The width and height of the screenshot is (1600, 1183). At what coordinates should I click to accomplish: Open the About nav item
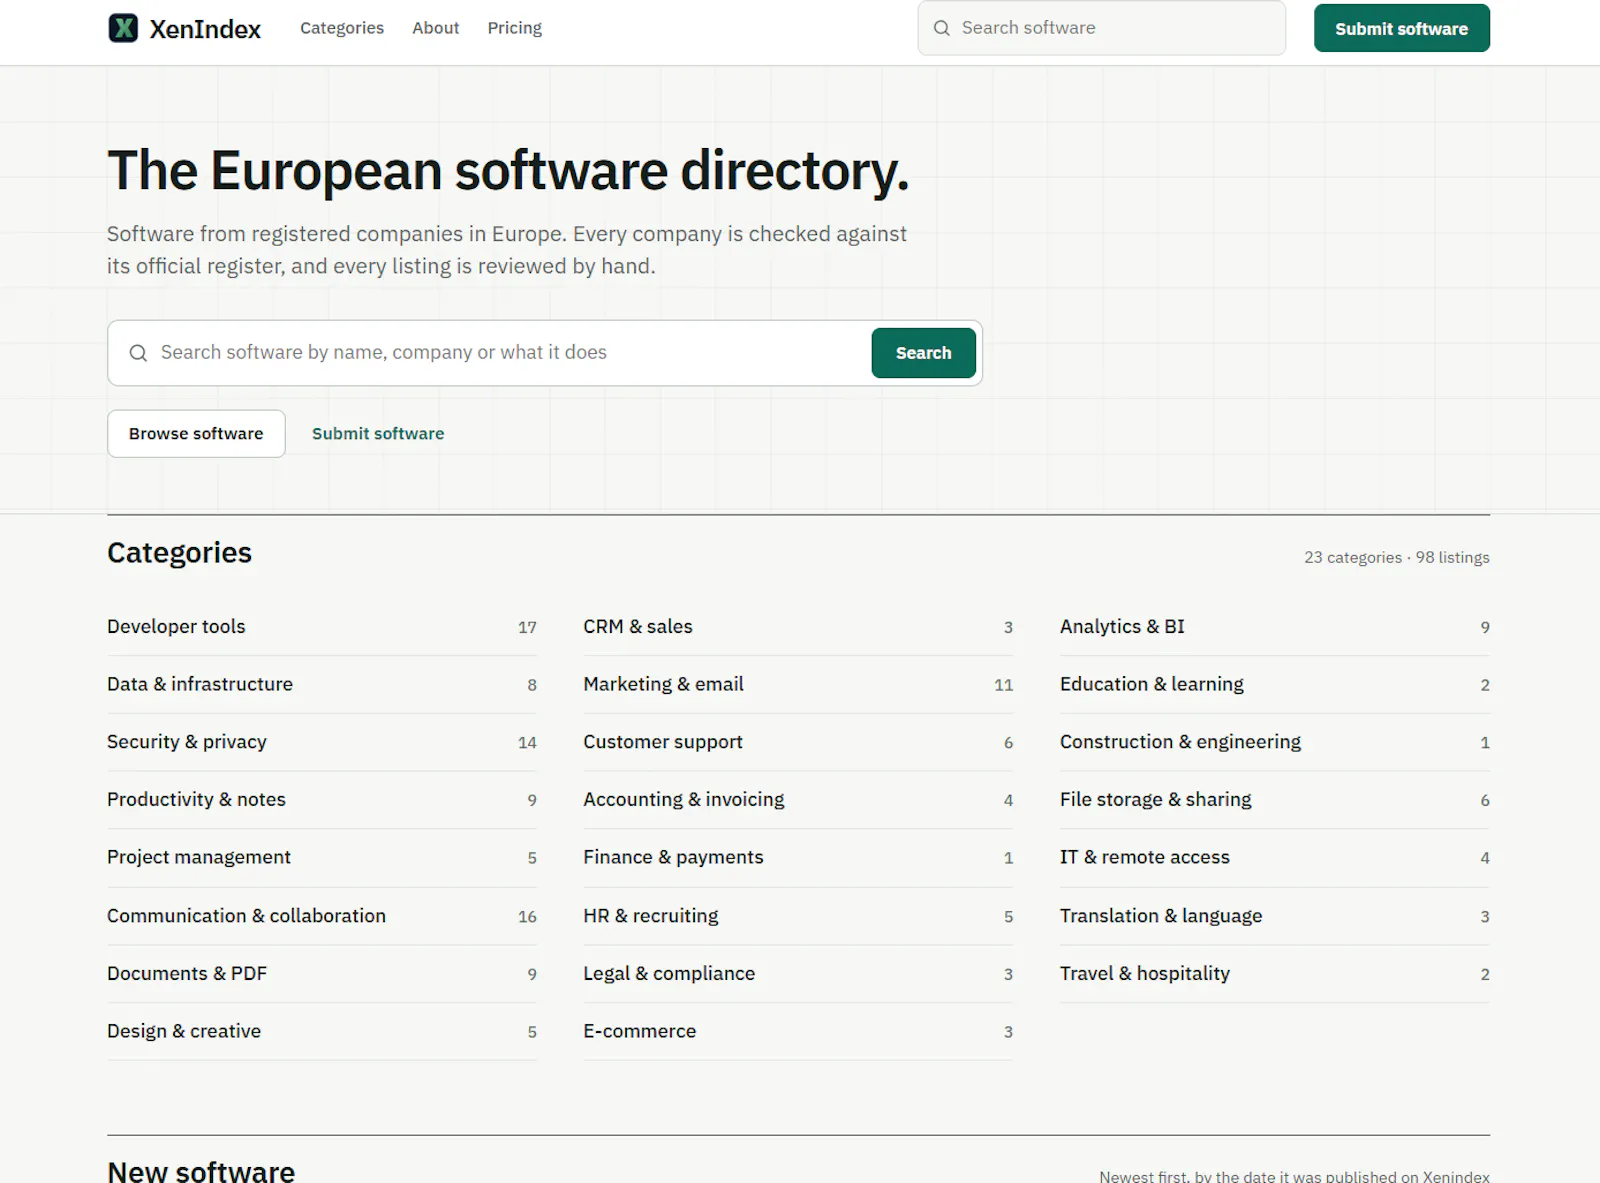click(x=436, y=28)
